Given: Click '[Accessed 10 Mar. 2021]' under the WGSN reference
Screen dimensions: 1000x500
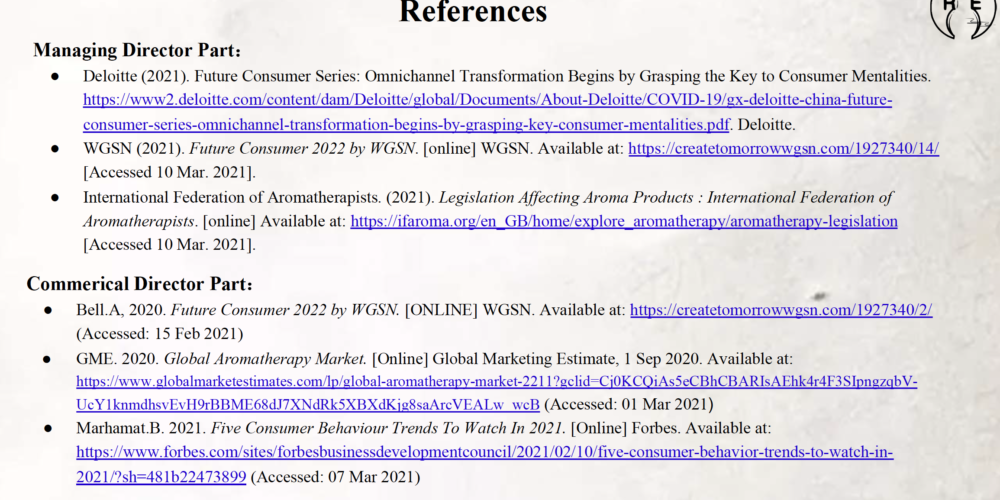Looking at the screenshot, I should click(169, 172).
